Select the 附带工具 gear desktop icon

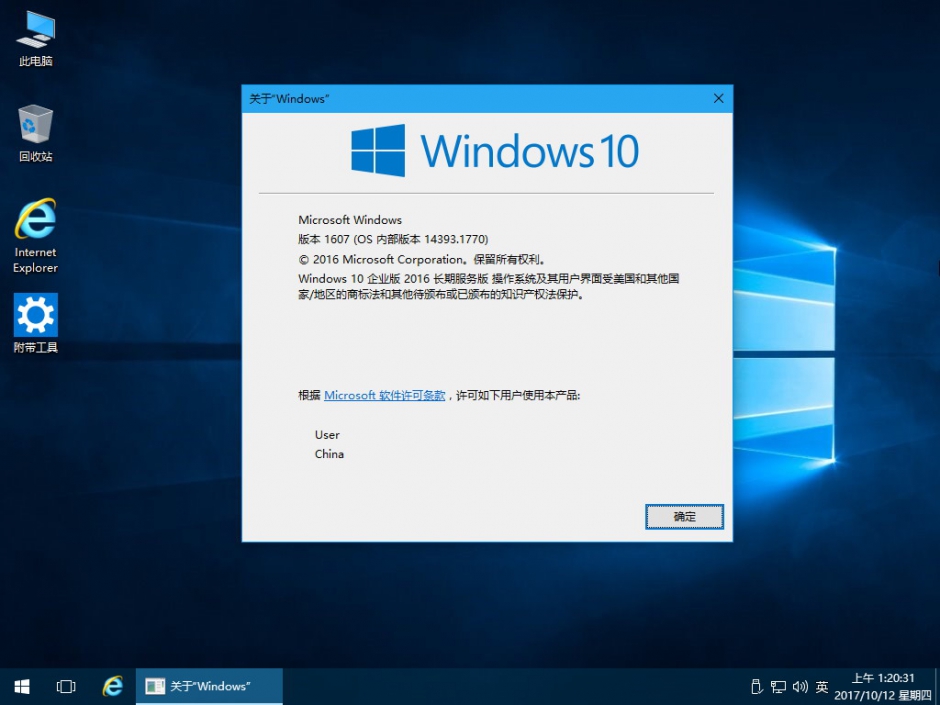click(35, 323)
